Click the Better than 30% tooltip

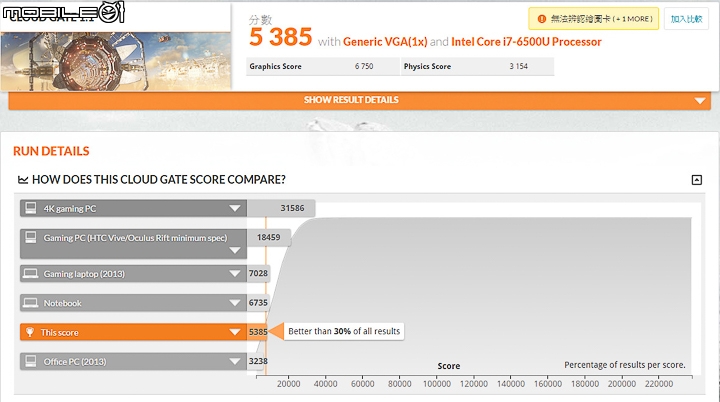(344, 331)
